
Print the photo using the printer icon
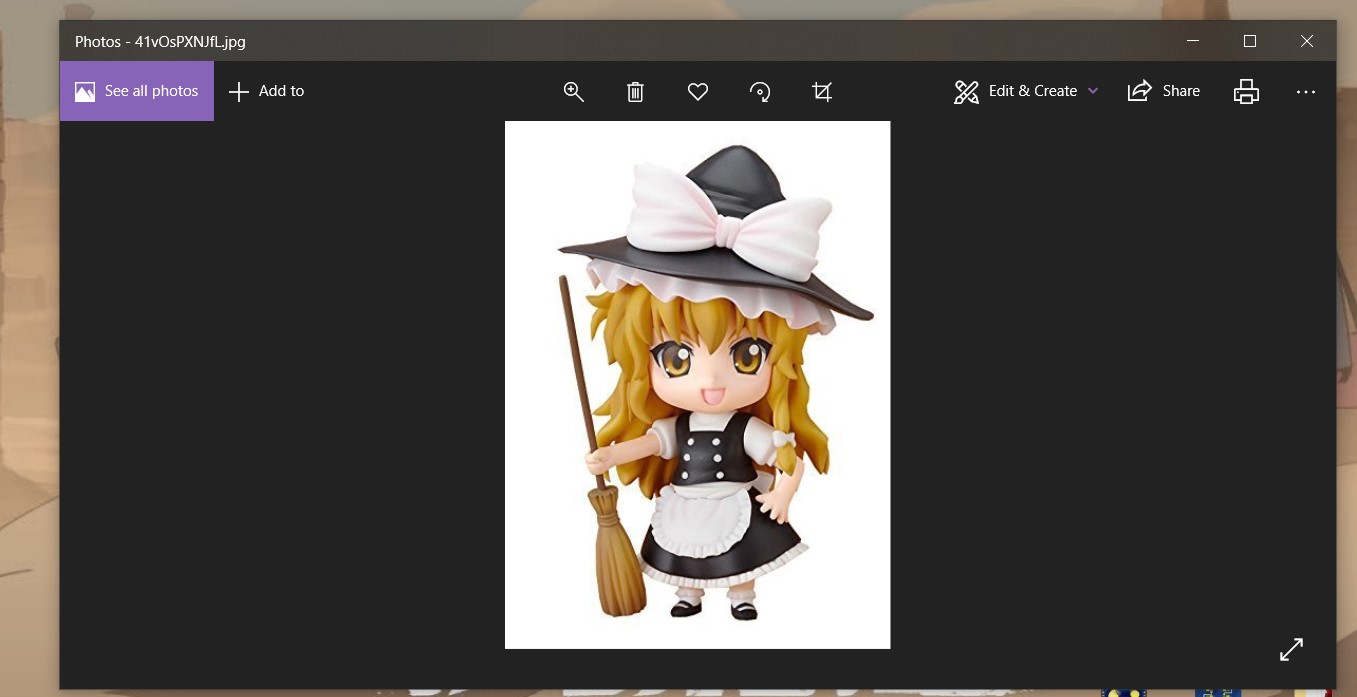[x=1246, y=91]
